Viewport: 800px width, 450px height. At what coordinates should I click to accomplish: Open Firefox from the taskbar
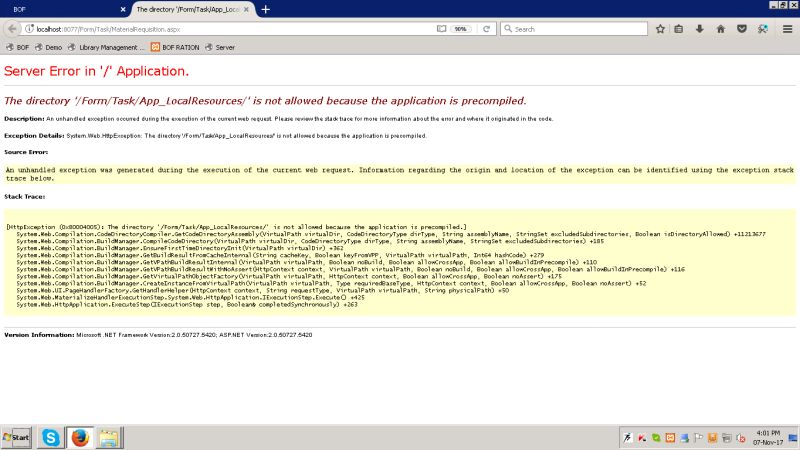click(x=80, y=437)
